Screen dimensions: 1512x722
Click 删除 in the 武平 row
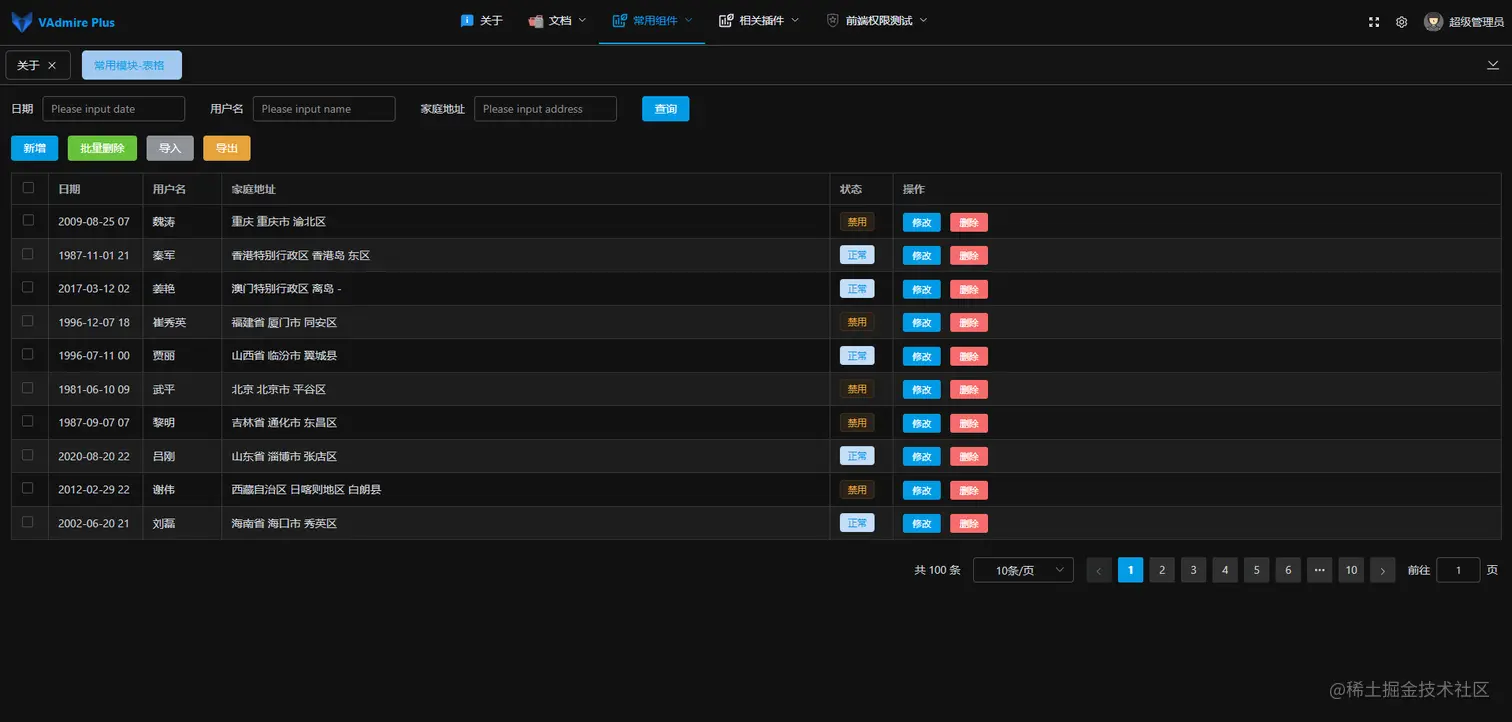(x=969, y=389)
